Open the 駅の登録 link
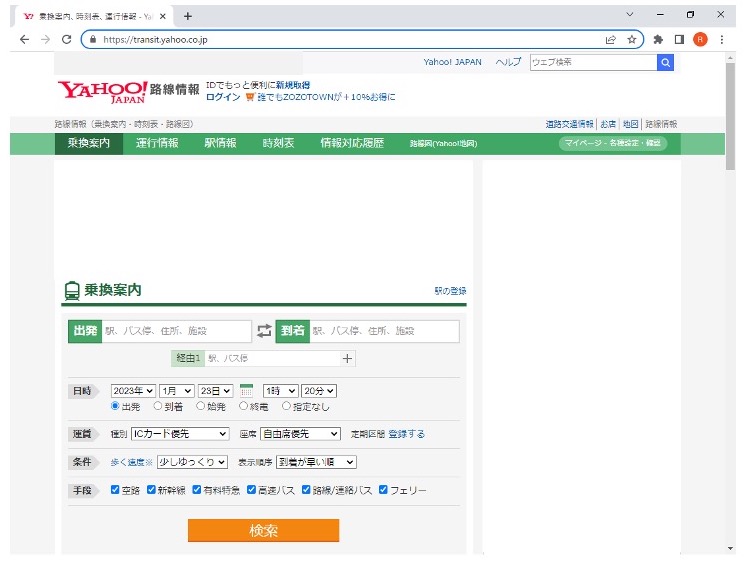Image resolution: width=746 pixels, height=562 pixels. click(450, 291)
